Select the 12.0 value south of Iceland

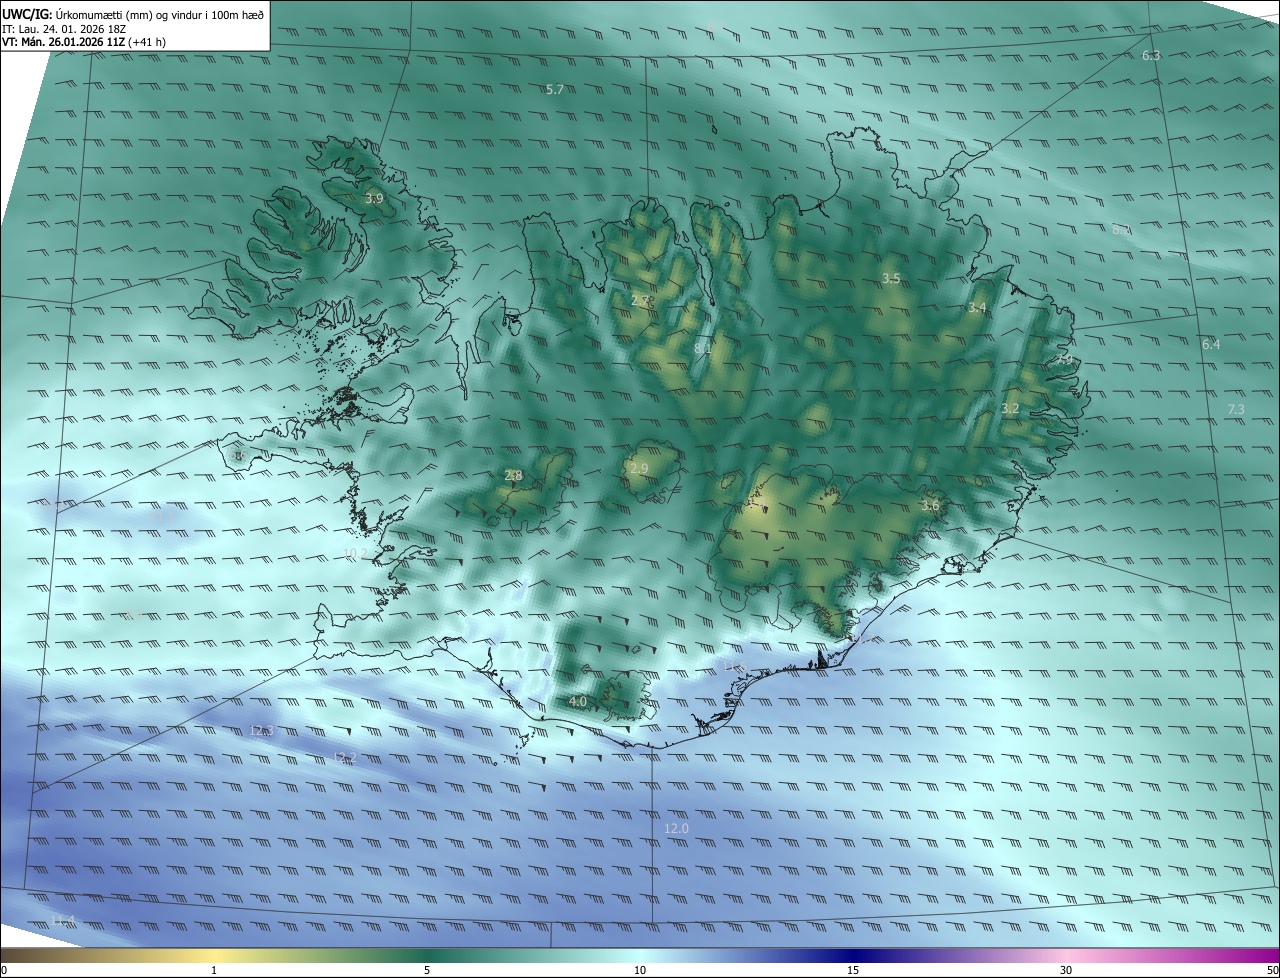[x=676, y=829]
